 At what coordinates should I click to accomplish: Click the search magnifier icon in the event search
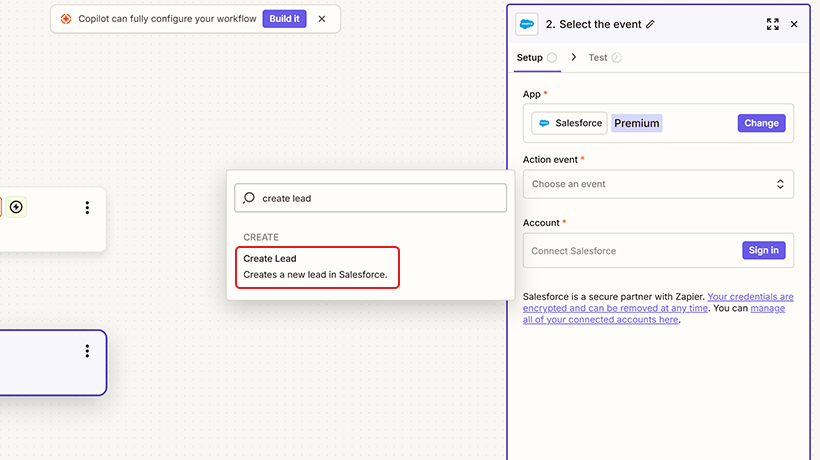(249, 198)
